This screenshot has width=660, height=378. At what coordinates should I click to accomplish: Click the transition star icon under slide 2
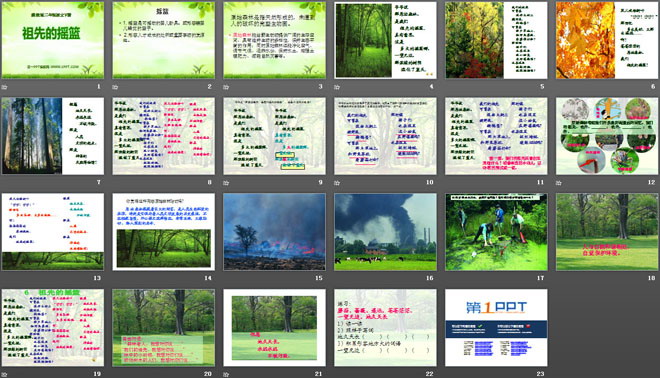(x=115, y=87)
